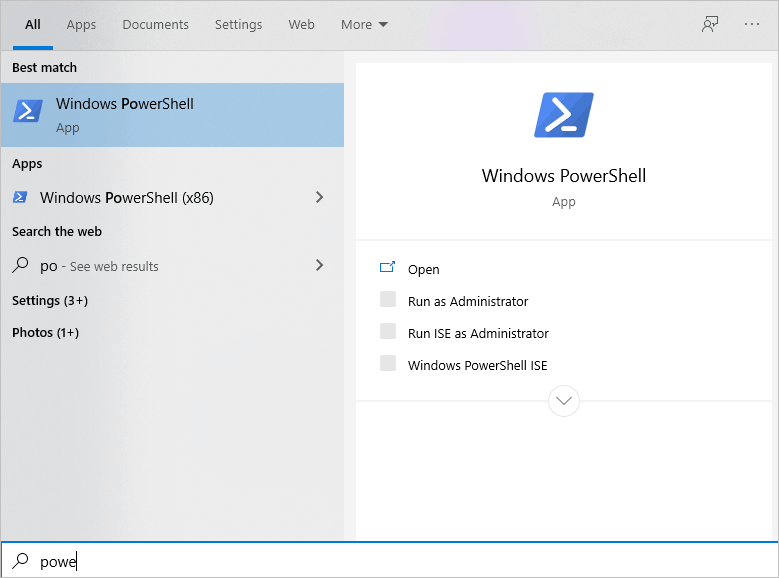The height and width of the screenshot is (578, 779).
Task: Click the web search magnifier icon
Action: [x=20, y=265]
